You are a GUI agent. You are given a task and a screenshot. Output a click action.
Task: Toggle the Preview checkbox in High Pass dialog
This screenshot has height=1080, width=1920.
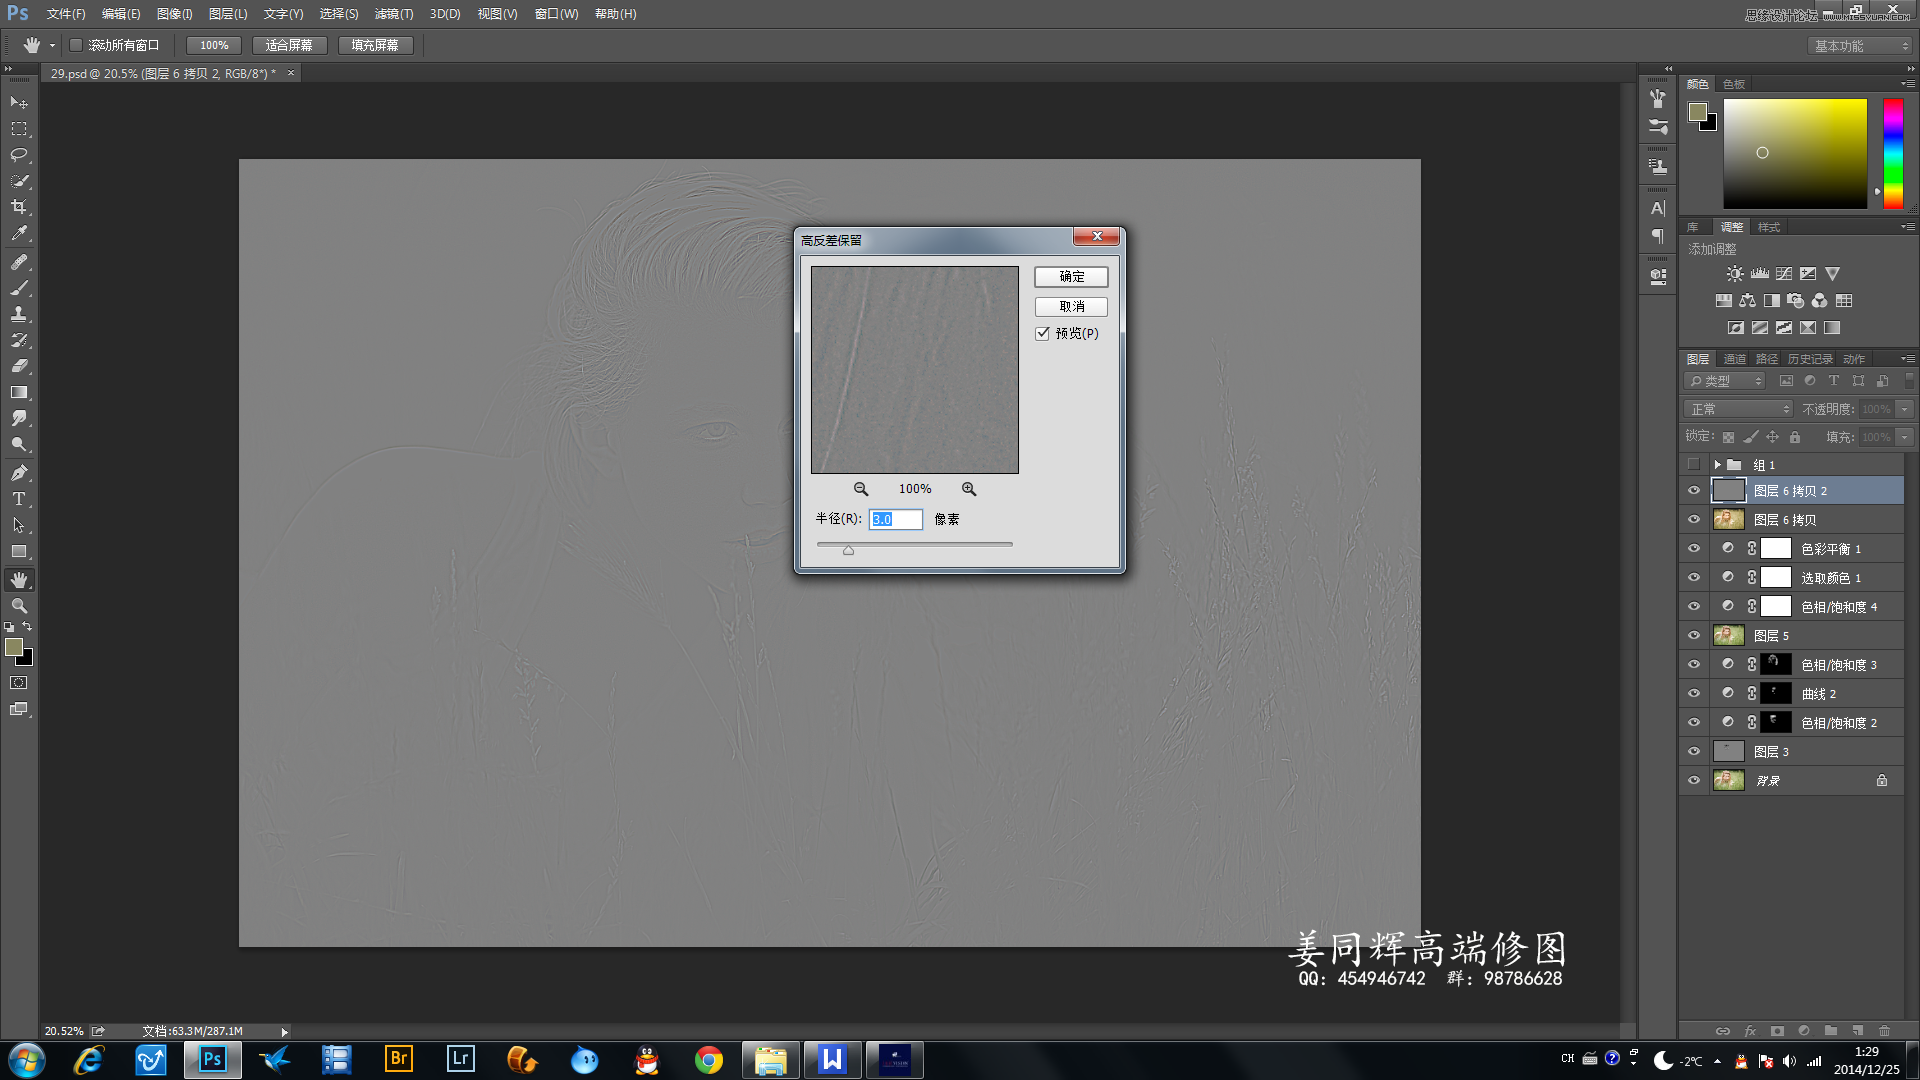[x=1043, y=334]
